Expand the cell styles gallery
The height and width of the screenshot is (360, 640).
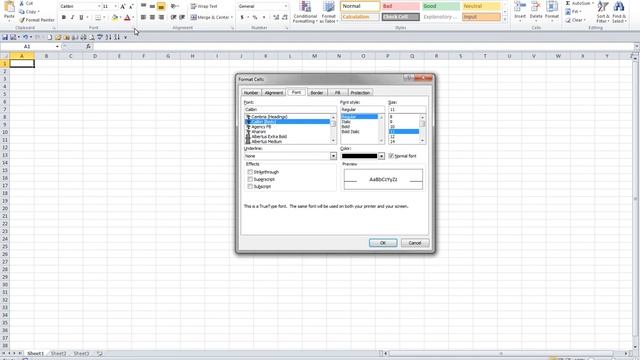505,20
